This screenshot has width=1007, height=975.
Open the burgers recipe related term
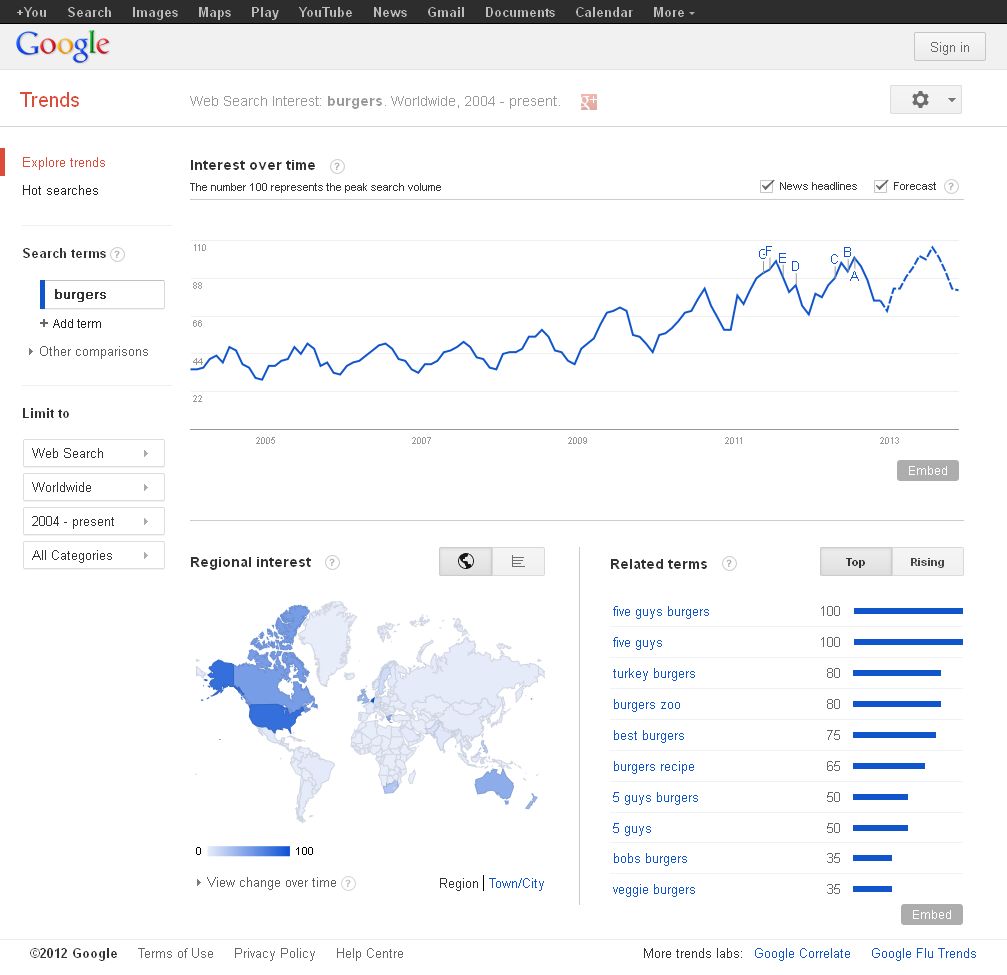[x=654, y=766]
